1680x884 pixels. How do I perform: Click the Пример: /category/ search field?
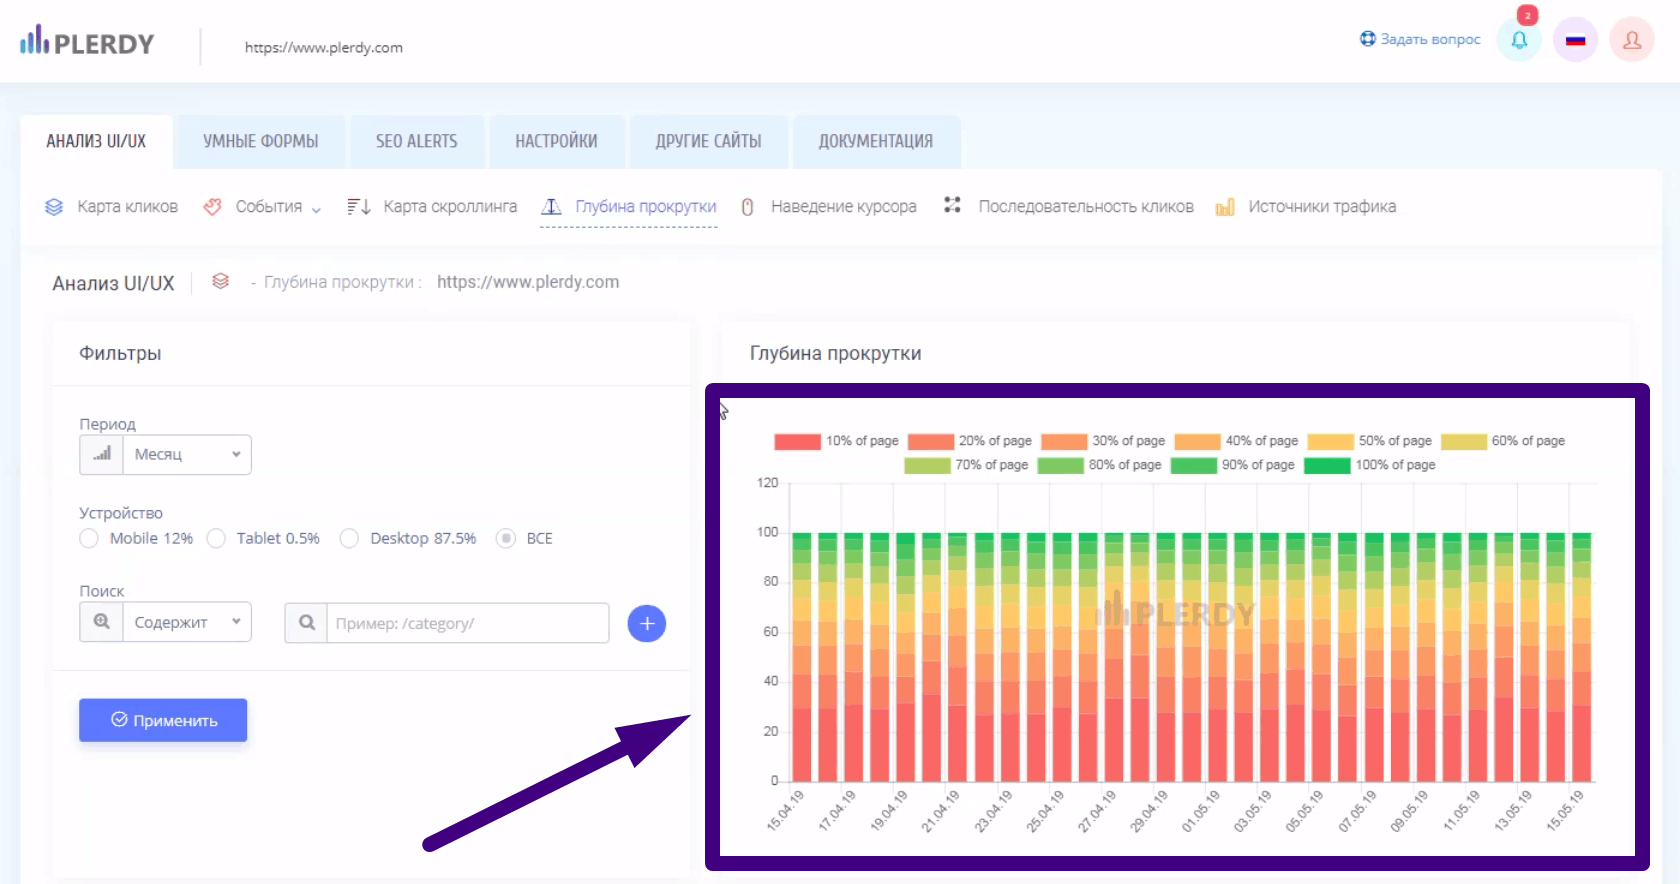[x=468, y=623]
